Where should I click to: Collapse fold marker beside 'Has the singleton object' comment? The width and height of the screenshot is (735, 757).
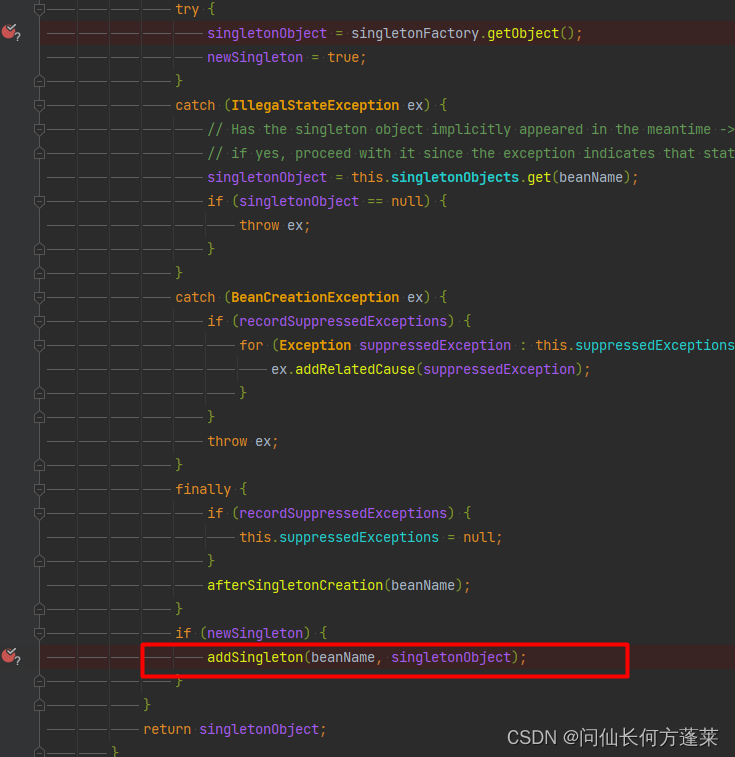click(40, 129)
